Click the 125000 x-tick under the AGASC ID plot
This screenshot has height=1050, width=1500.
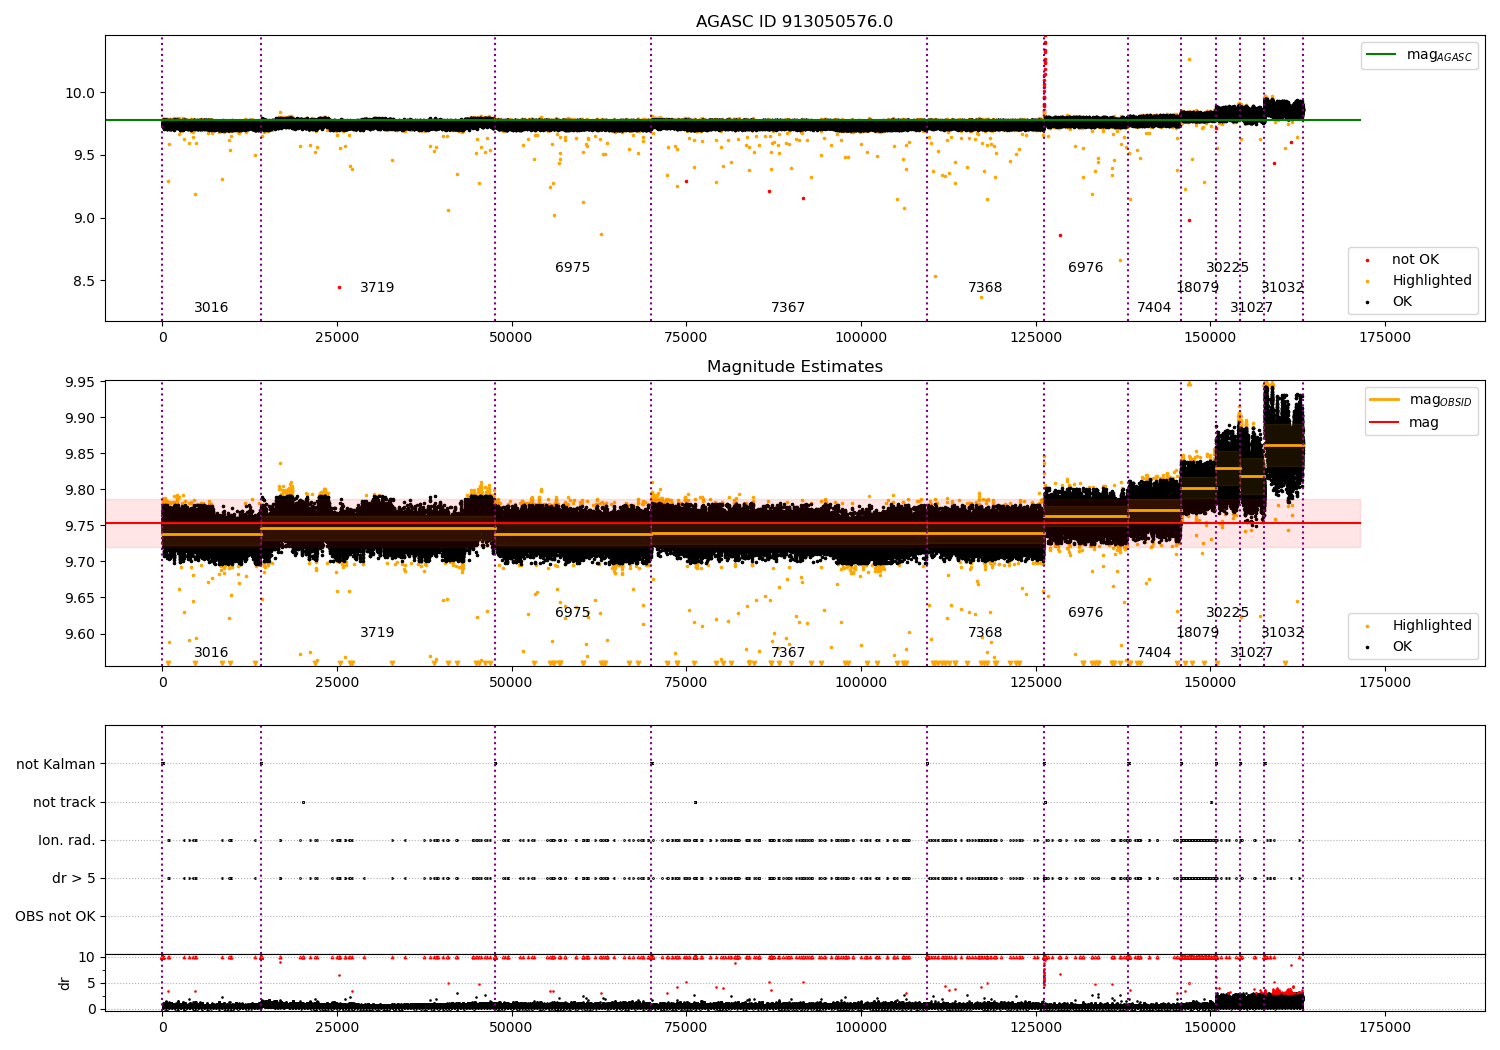(x=1036, y=338)
